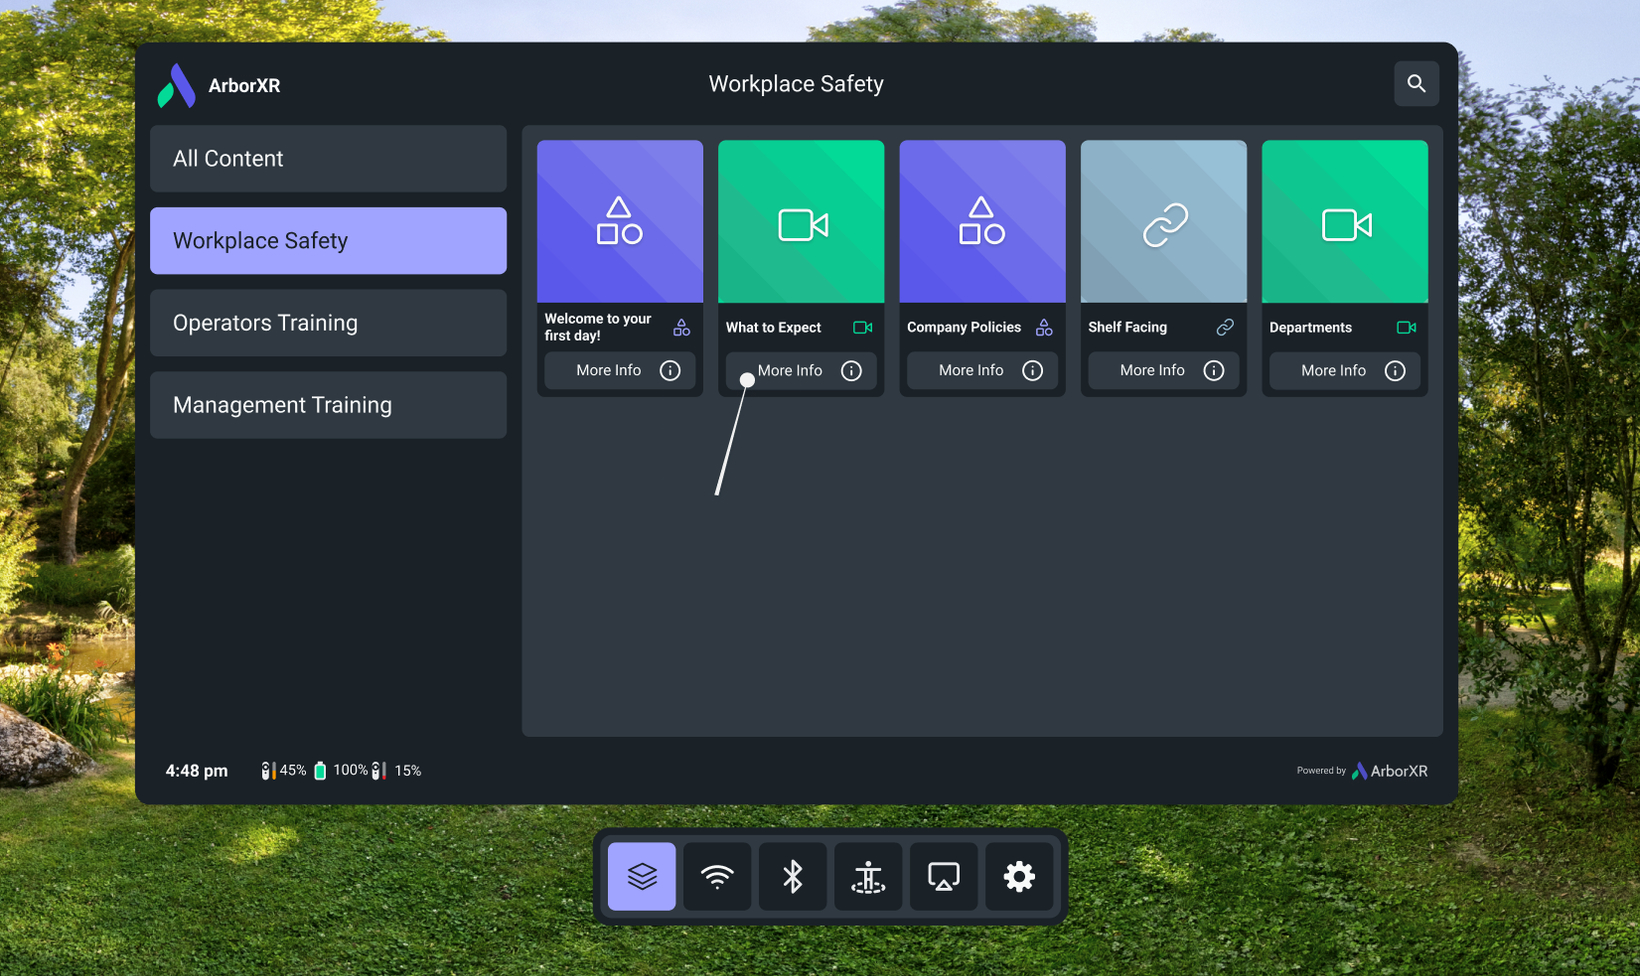Play the What to Expect video thumbnail
Viewport: 1640px width, 976px height.
click(801, 221)
